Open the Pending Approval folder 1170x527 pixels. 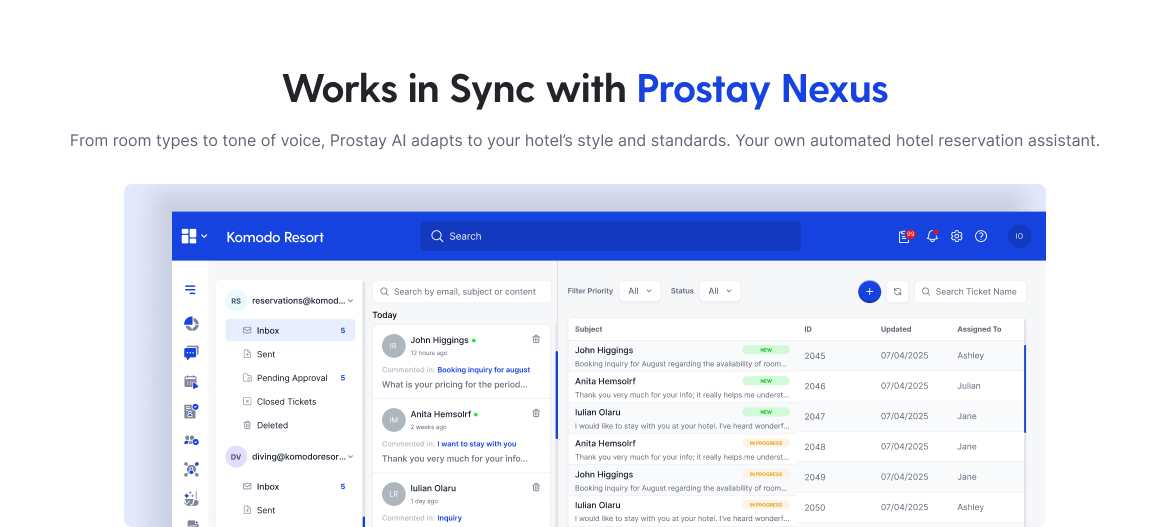pyautogui.click(x=290, y=378)
